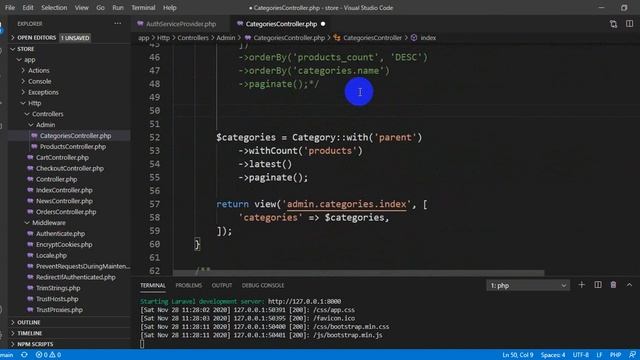Viewport: 640px width, 360px height.
Task: Click the unsaved dot on CategoriesController.php tab
Action: [x=323, y=24]
